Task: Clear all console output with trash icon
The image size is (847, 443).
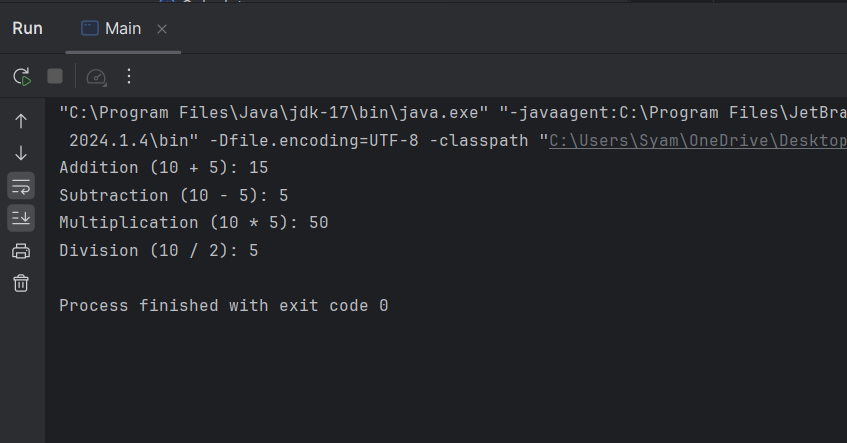Action: pos(21,283)
